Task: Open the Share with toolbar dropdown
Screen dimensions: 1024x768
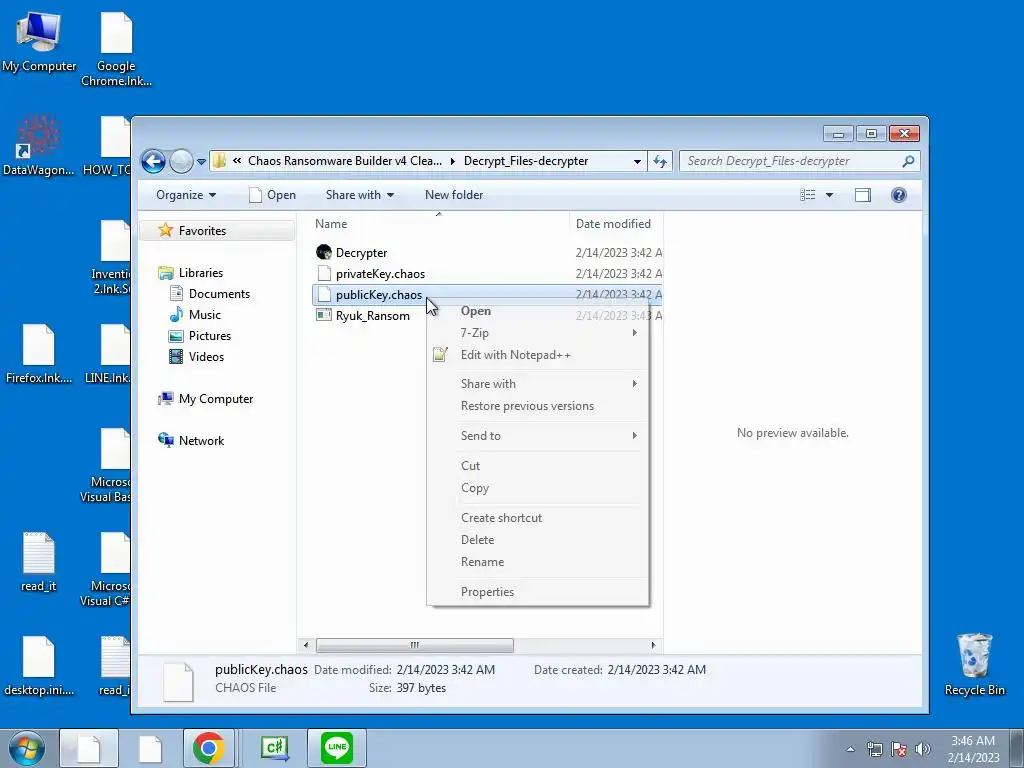Action: coord(360,195)
